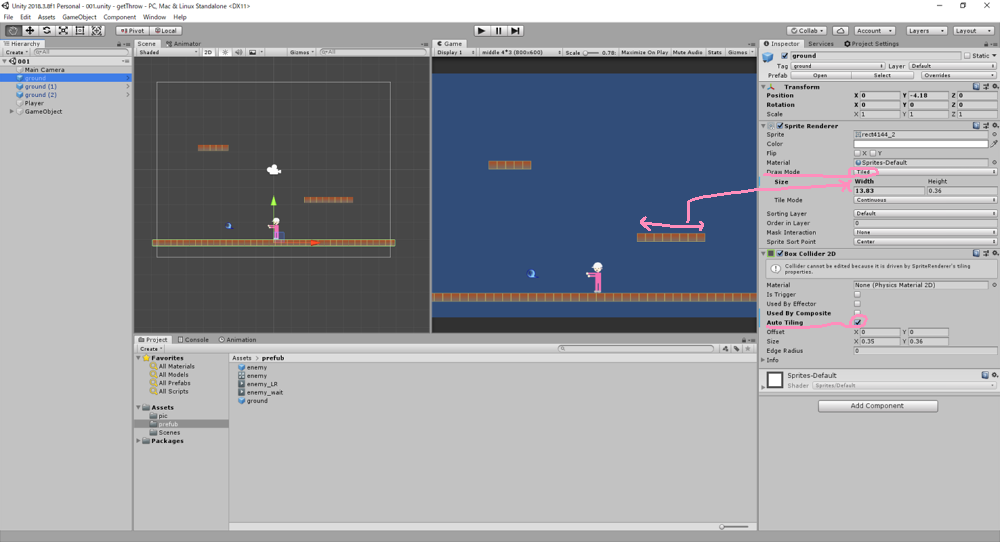This screenshot has width=1000, height=542.
Task: Toggle scene lighting sun icon
Action: [225, 52]
